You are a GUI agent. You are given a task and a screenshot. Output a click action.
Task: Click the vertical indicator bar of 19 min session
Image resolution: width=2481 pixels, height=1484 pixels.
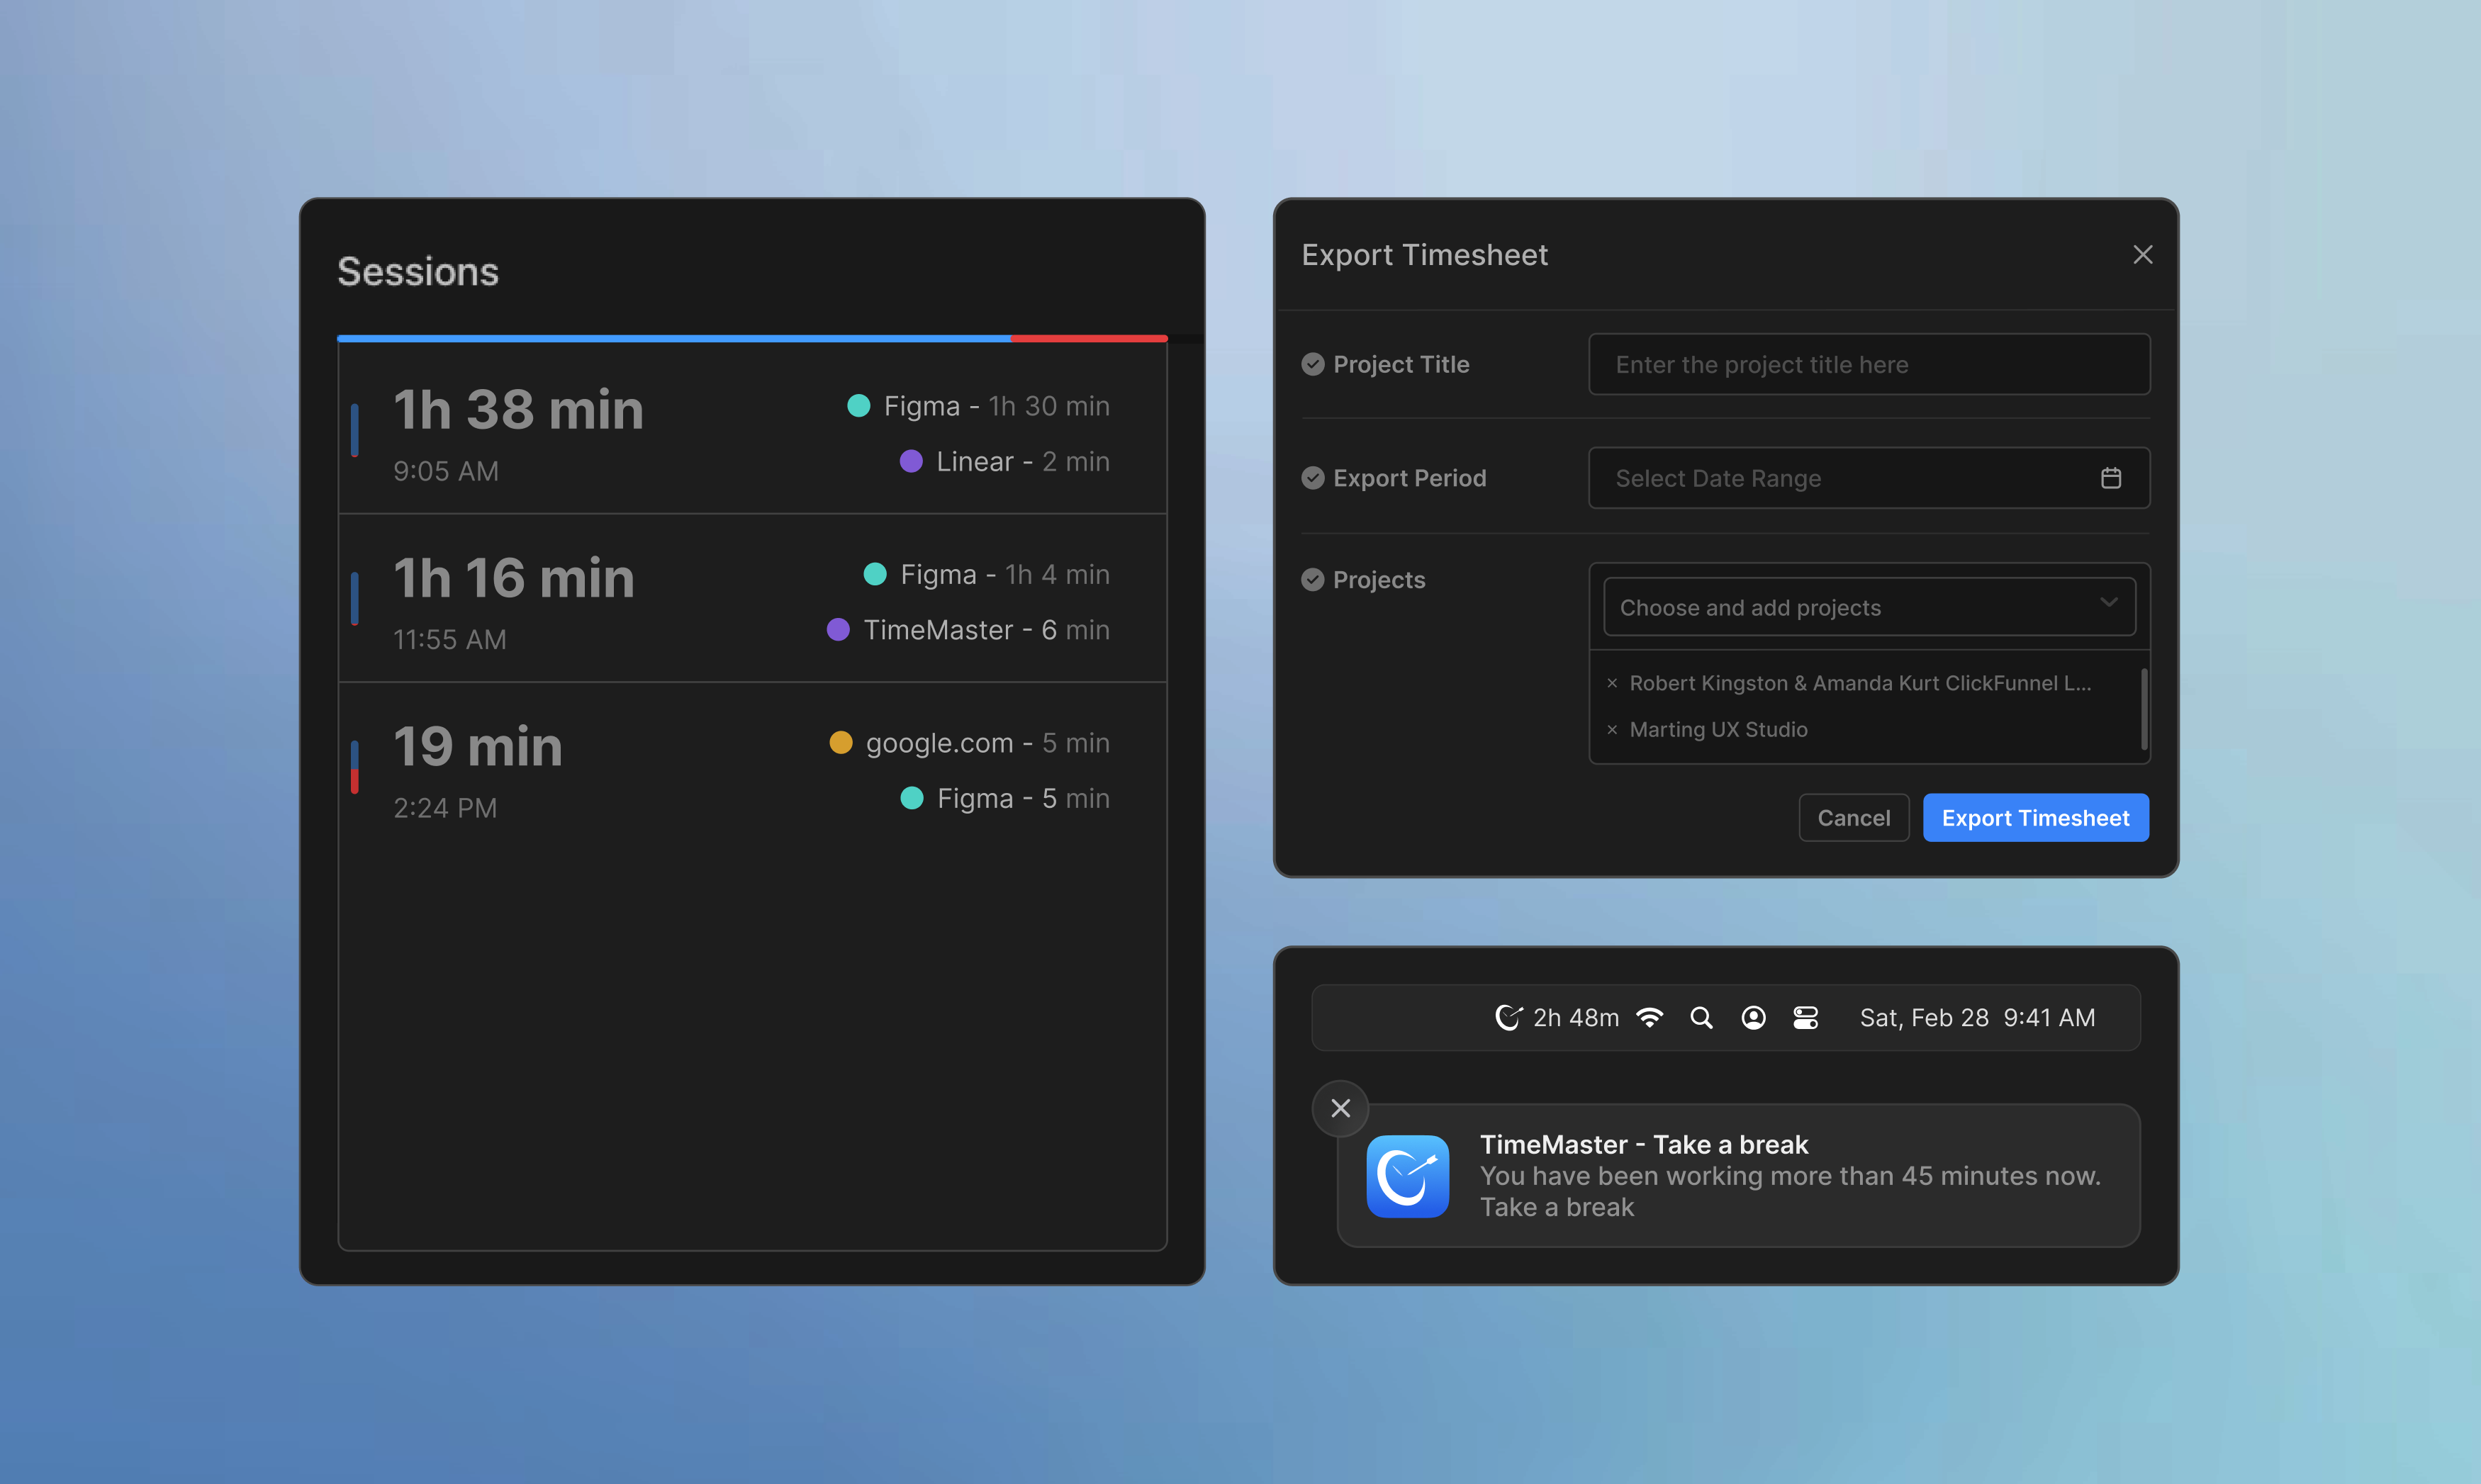pyautogui.click(x=354, y=767)
